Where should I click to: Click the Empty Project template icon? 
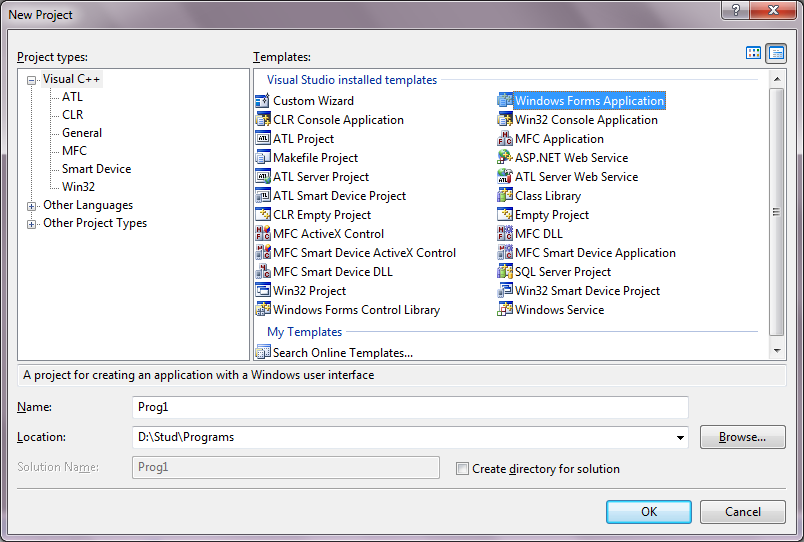pos(505,214)
